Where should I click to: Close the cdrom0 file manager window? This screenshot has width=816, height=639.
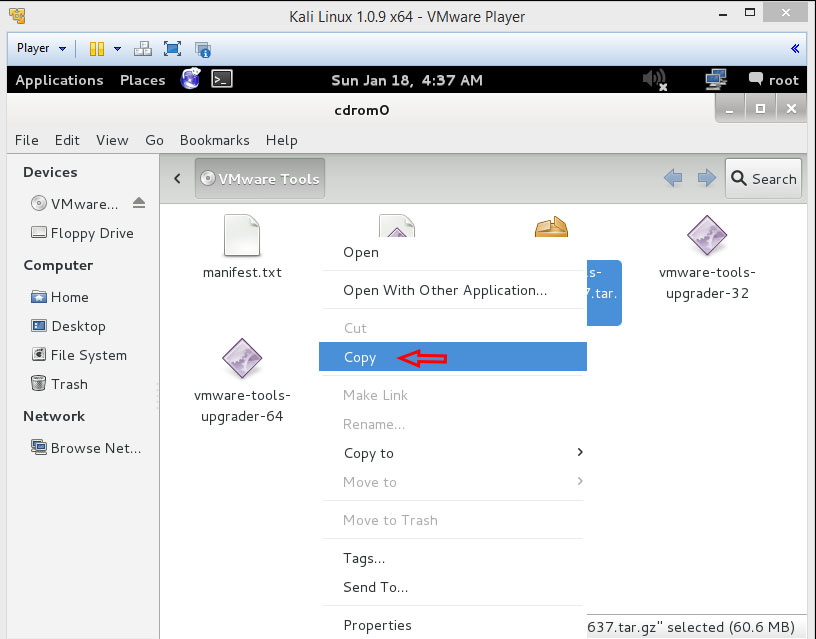click(791, 109)
